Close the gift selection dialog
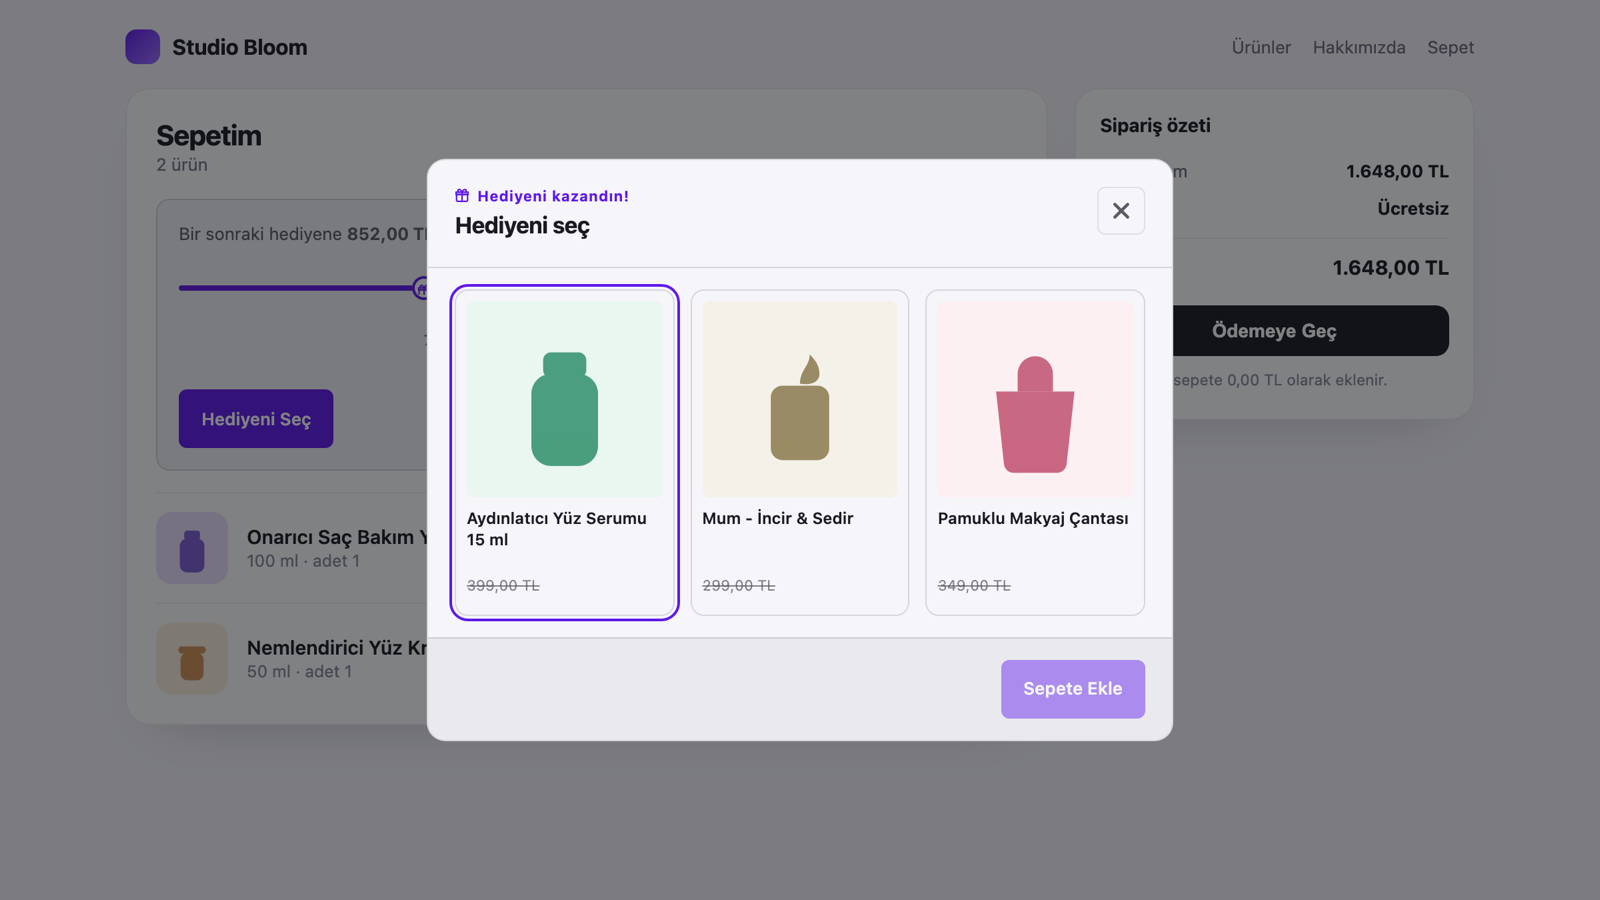1600x900 pixels. coord(1120,211)
